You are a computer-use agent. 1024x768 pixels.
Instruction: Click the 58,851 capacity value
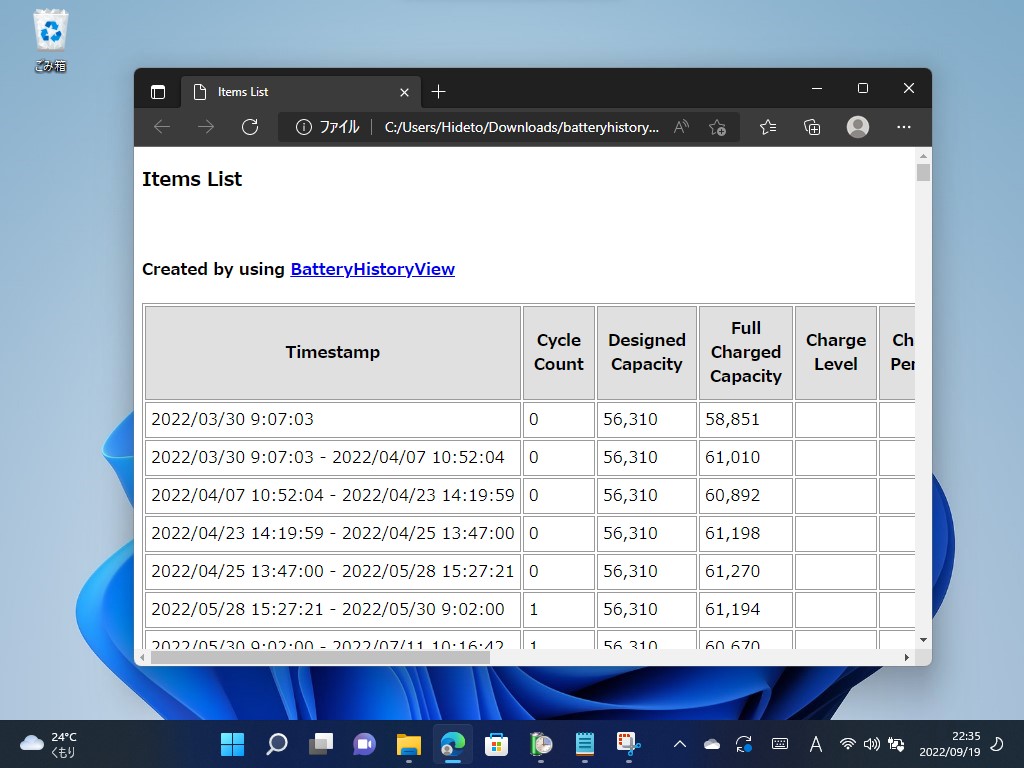732,419
